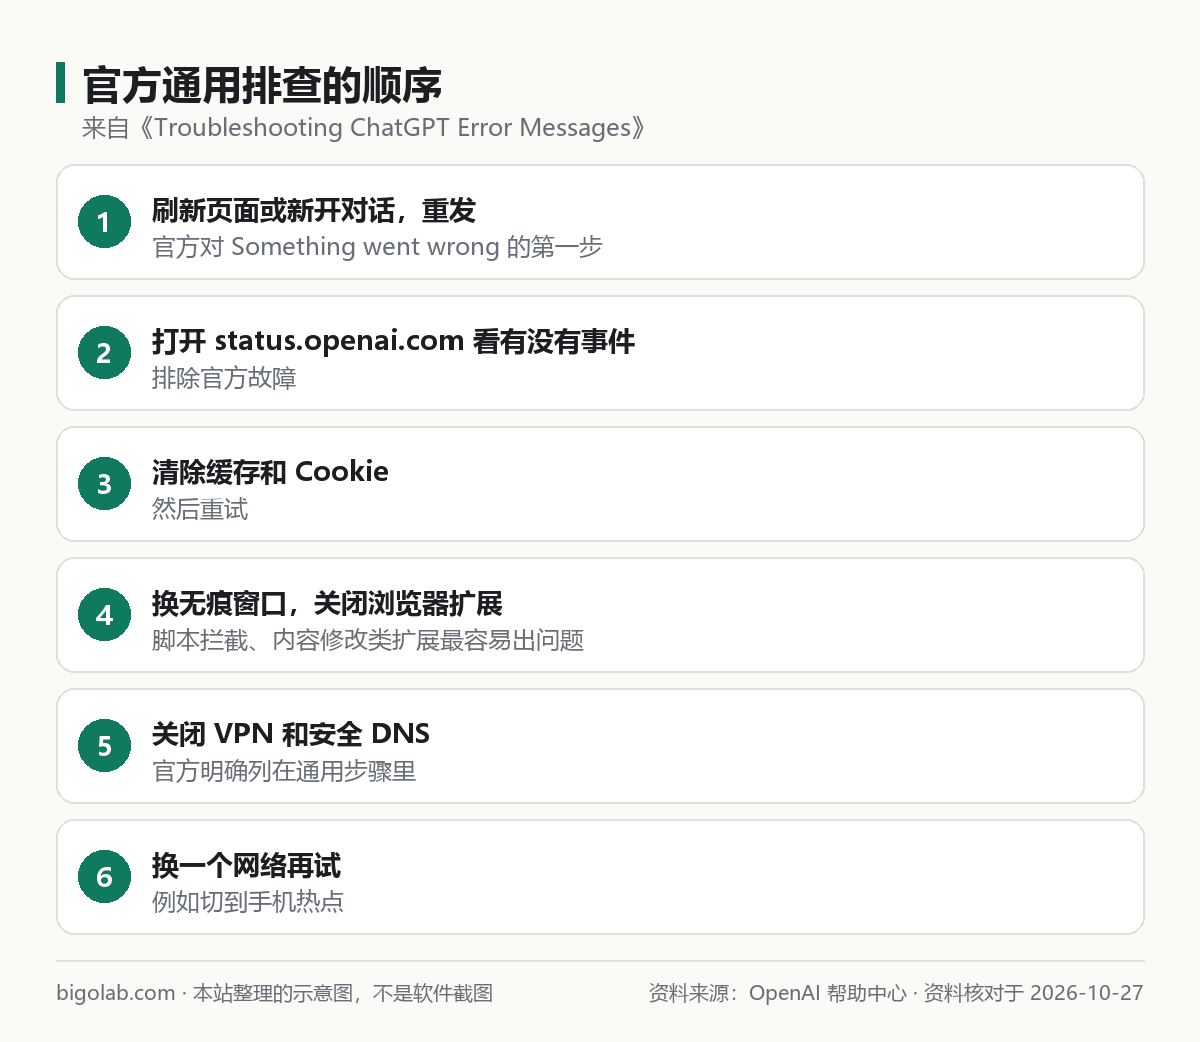Click heading 清除缓存和 Cookie
Image resolution: width=1200 pixels, height=1042 pixels.
270,472
